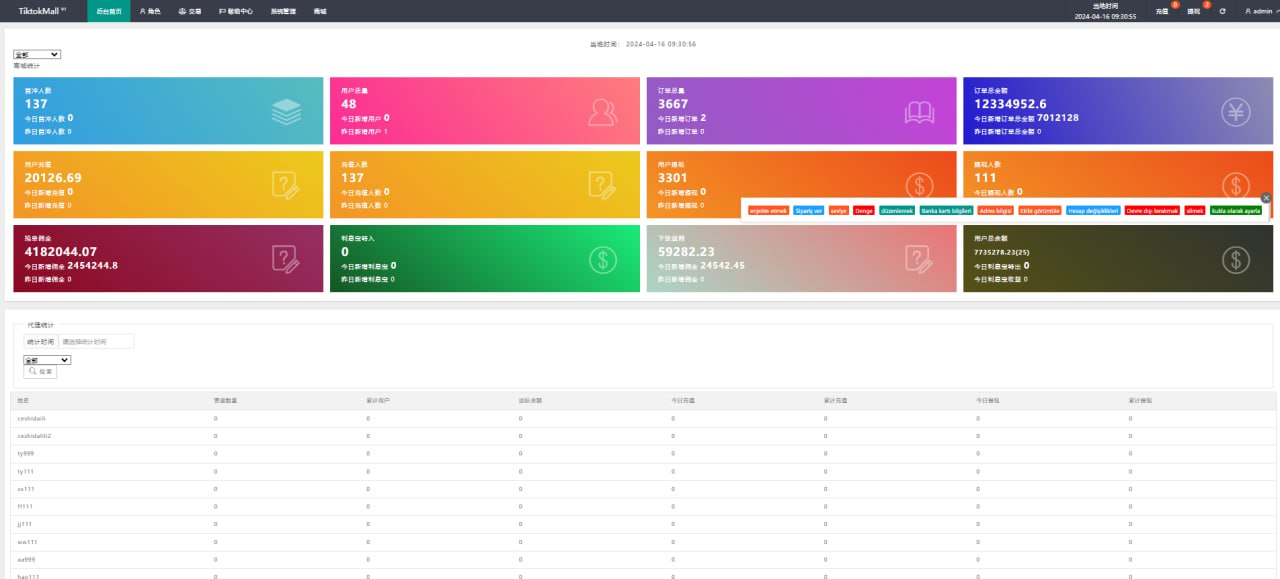Expand the admin user menu
The image size is (1280, 579).
[1260, 11]
